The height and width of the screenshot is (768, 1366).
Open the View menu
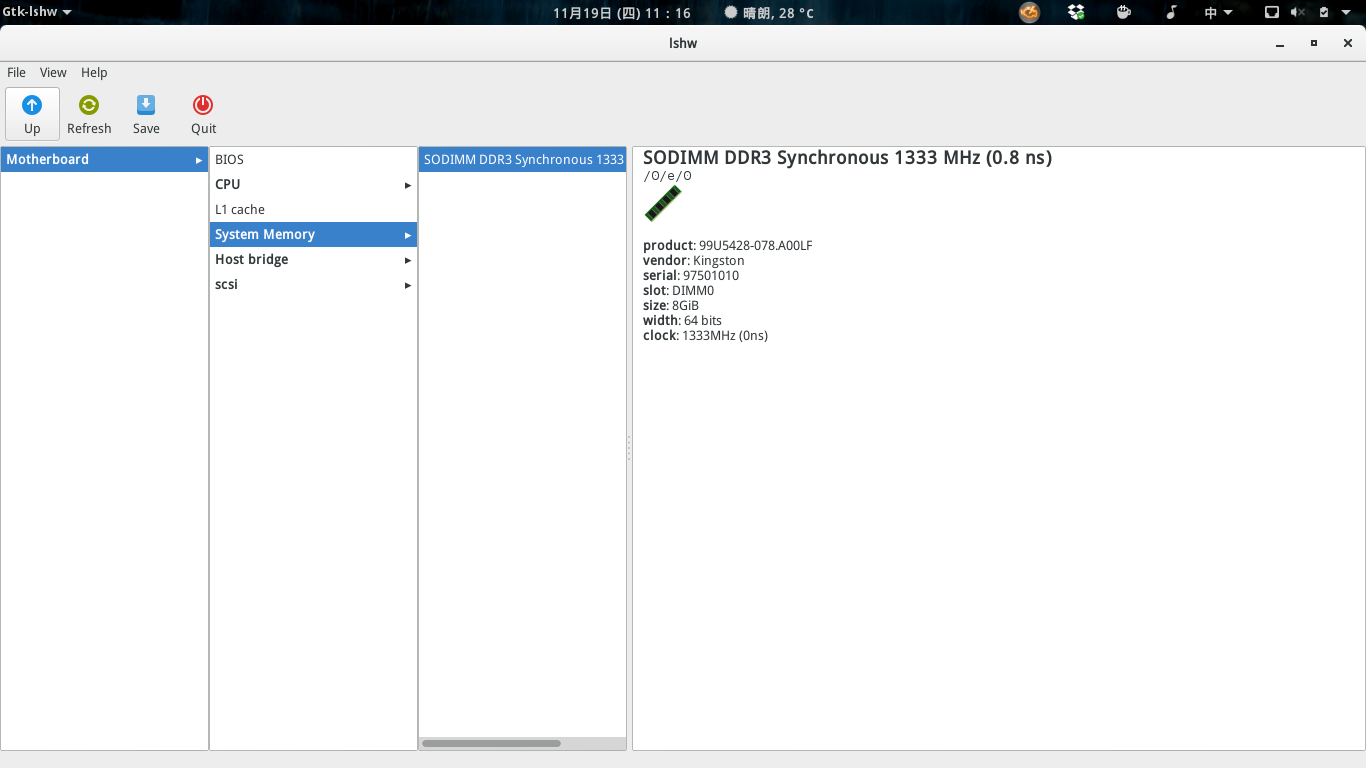tap(53, 72)
